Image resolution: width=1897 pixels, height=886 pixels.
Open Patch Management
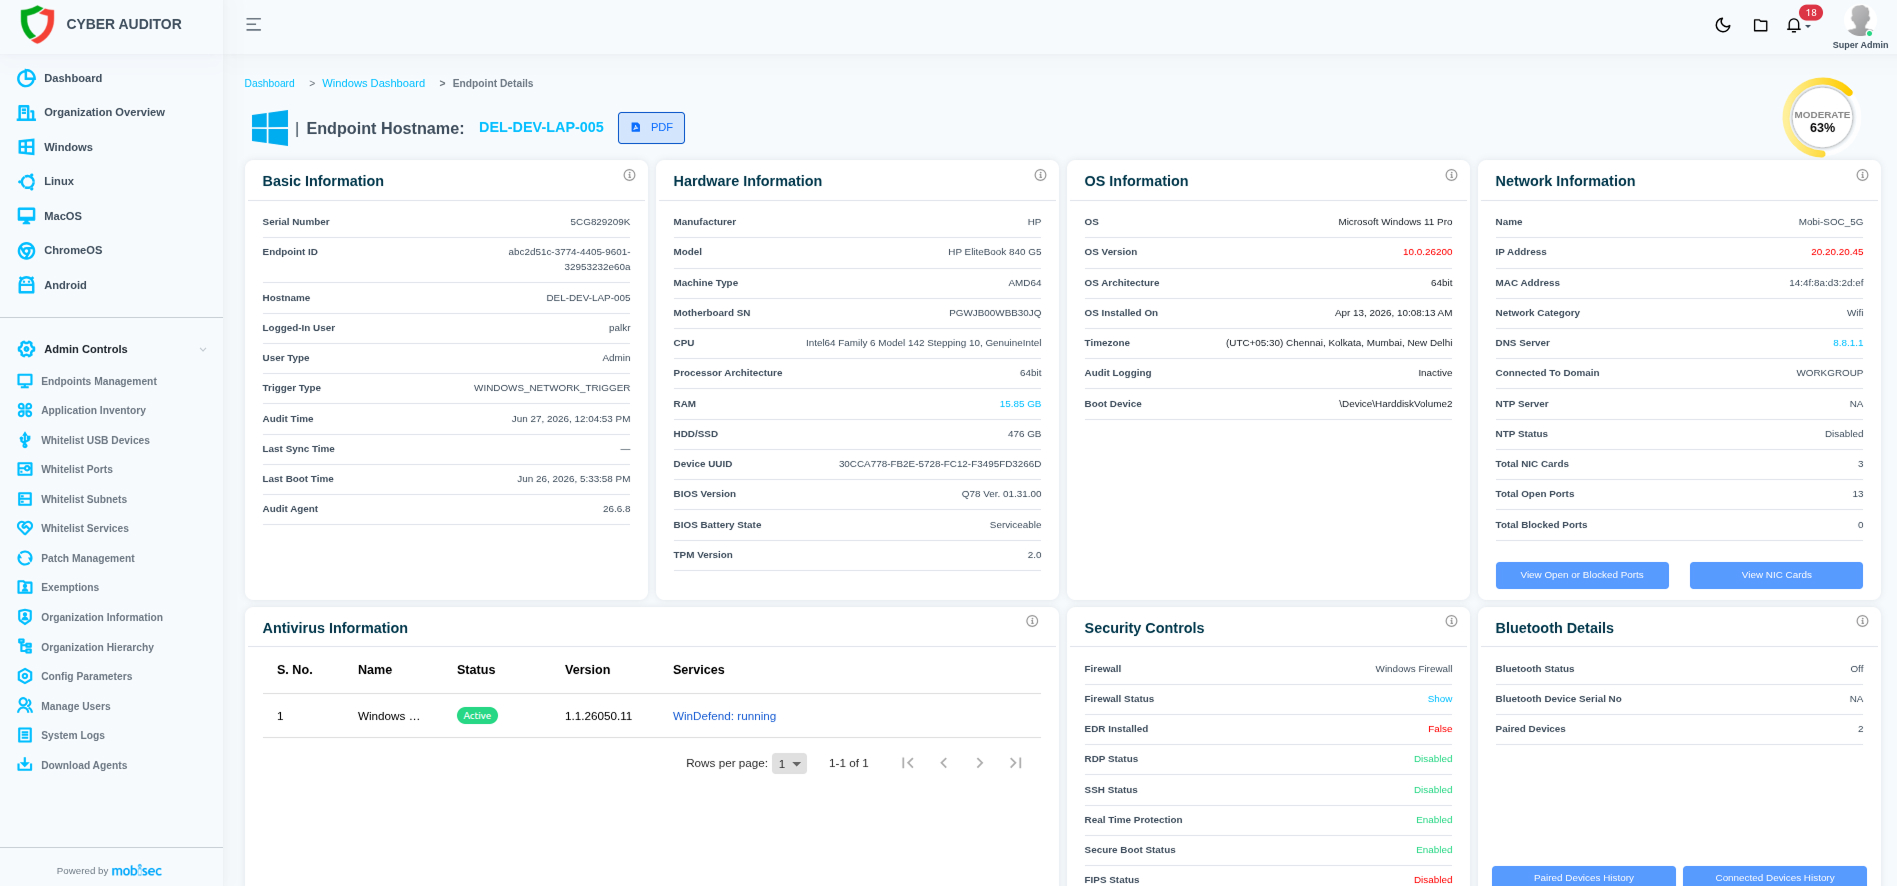(x=88, y=558)
